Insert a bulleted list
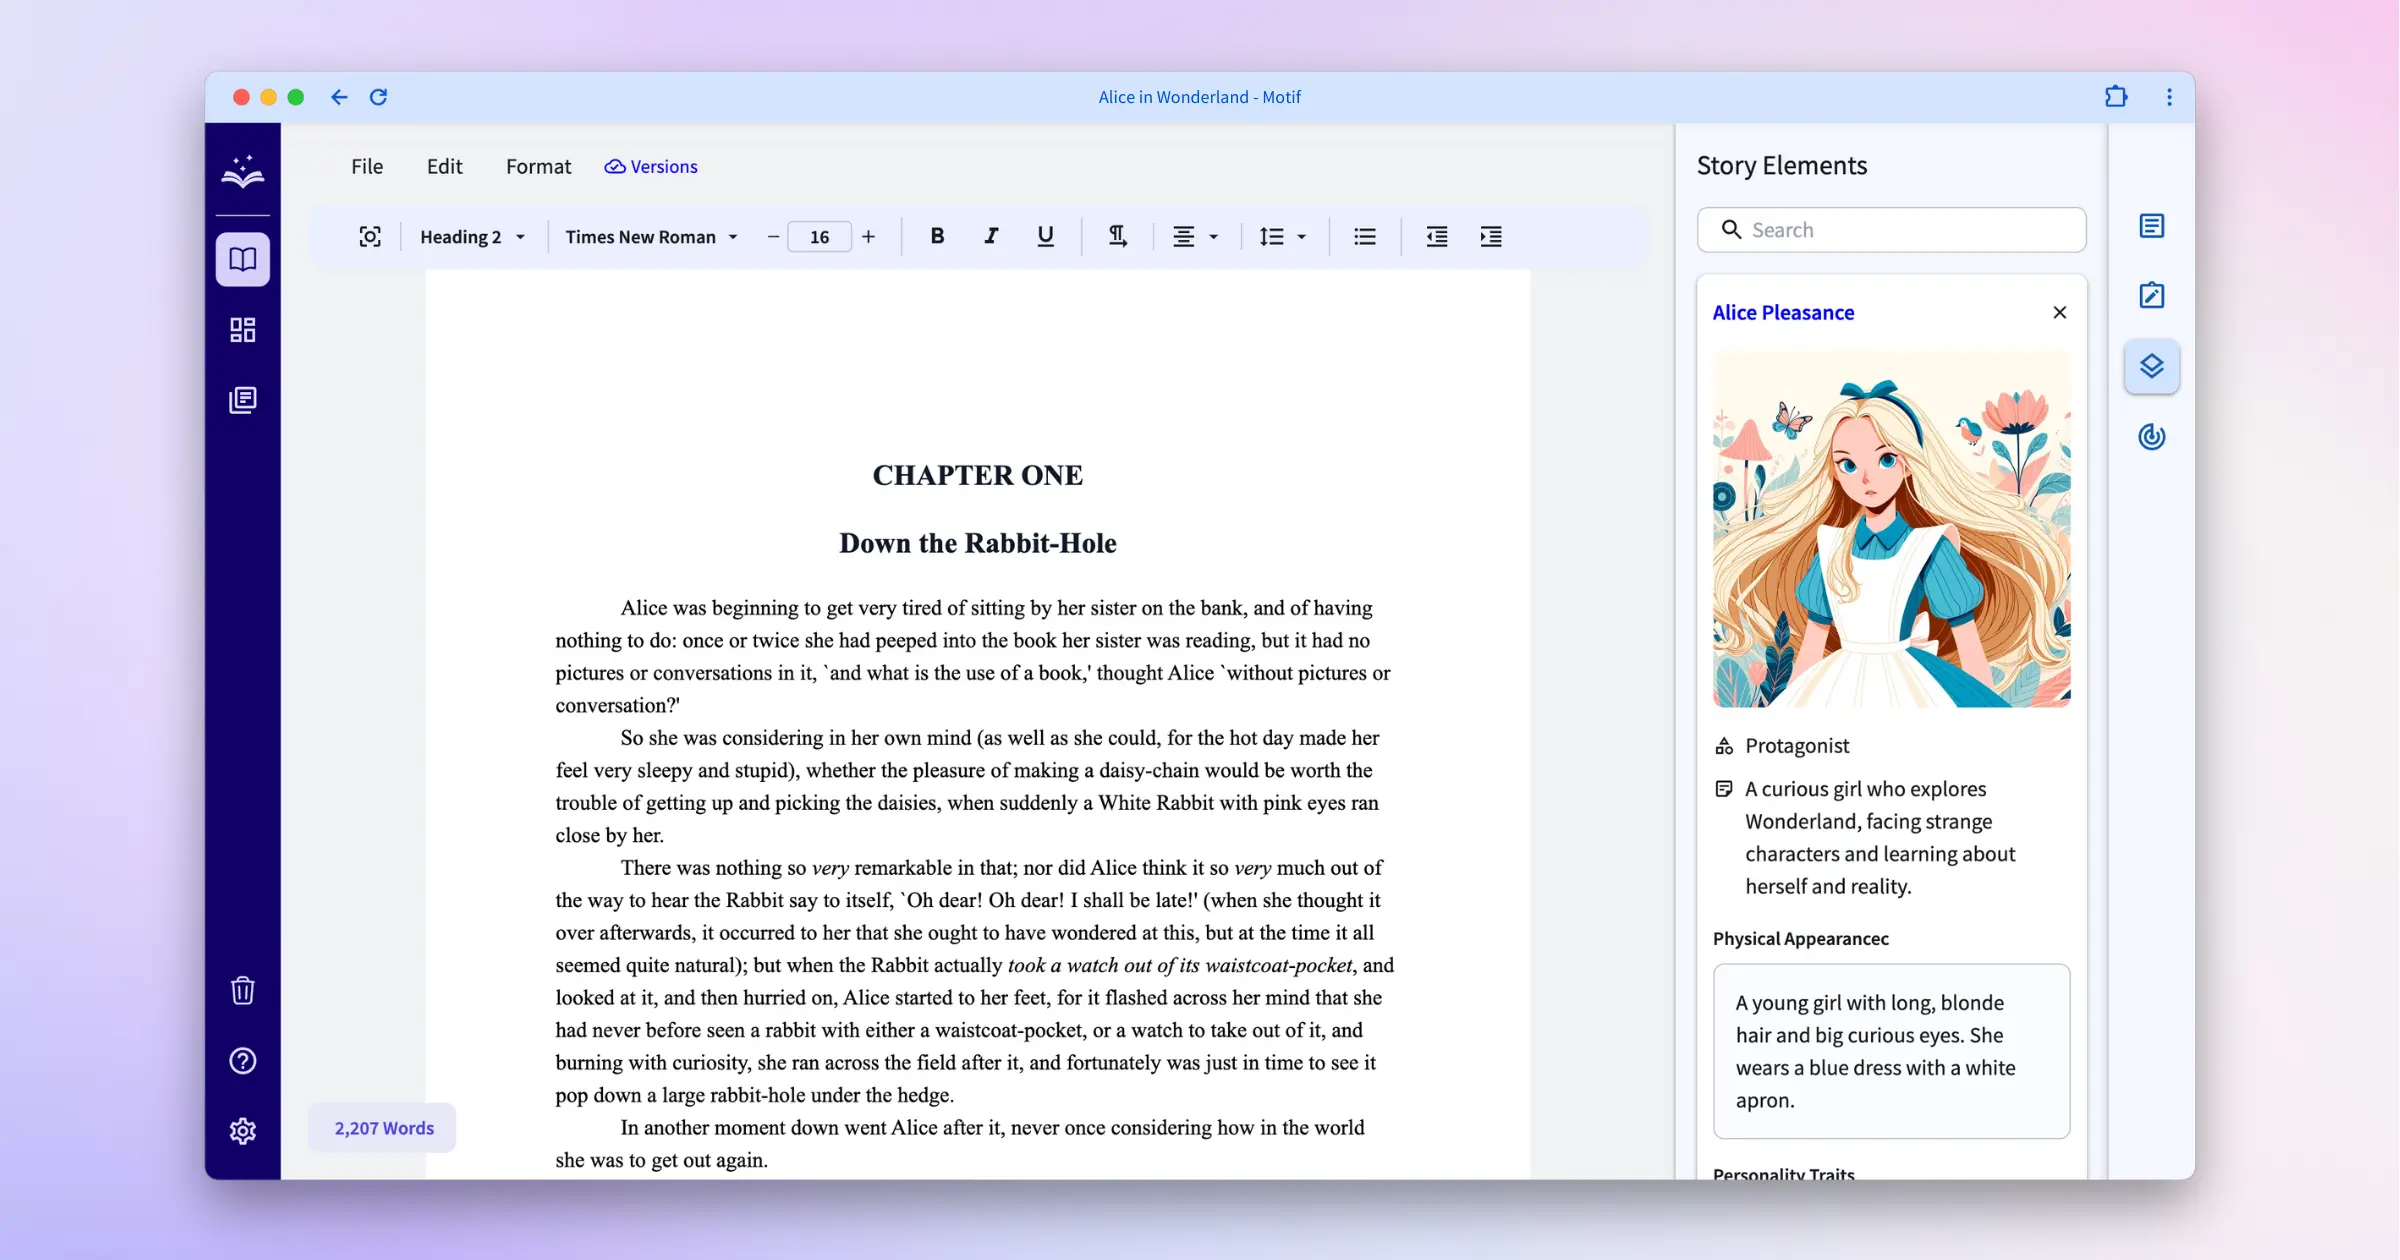 click(1364, 236)
